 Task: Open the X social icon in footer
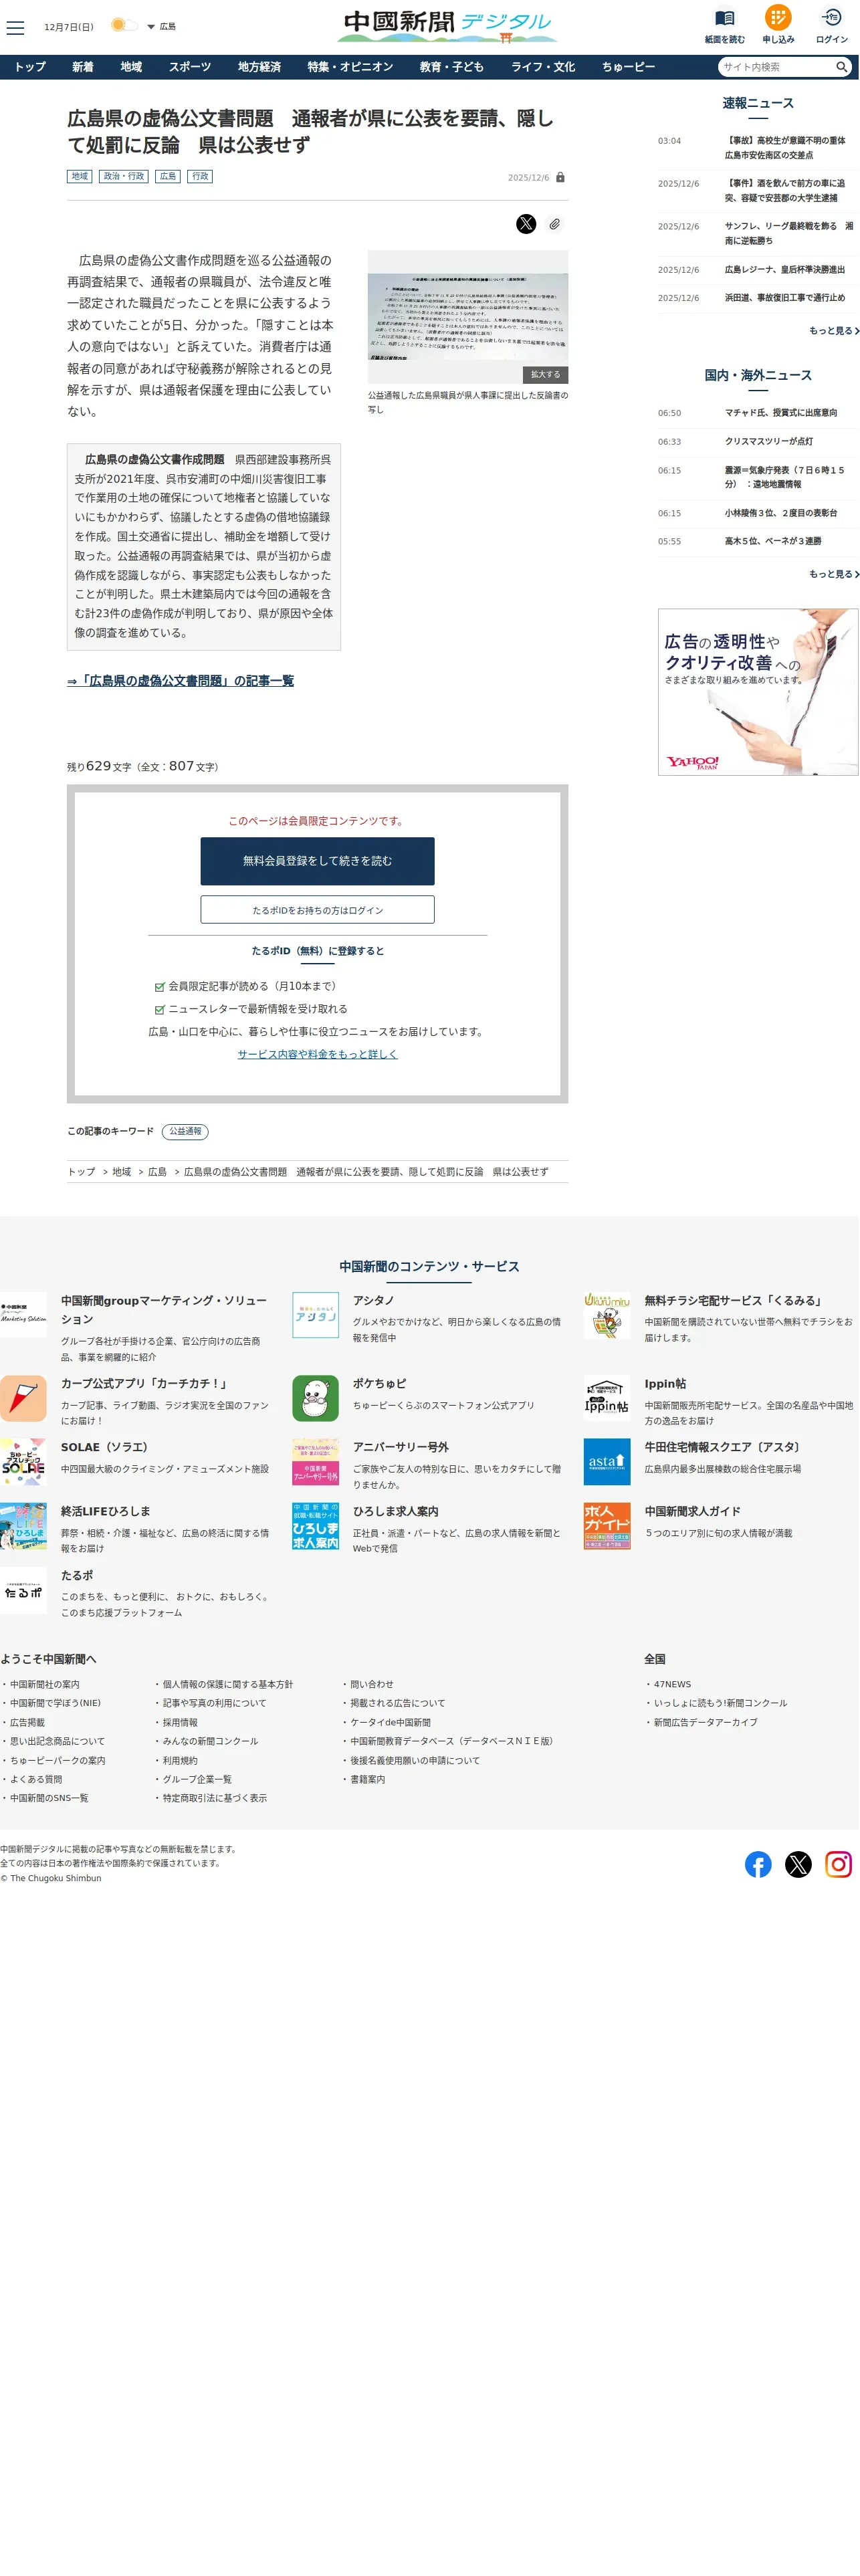tap(798, 1865)
